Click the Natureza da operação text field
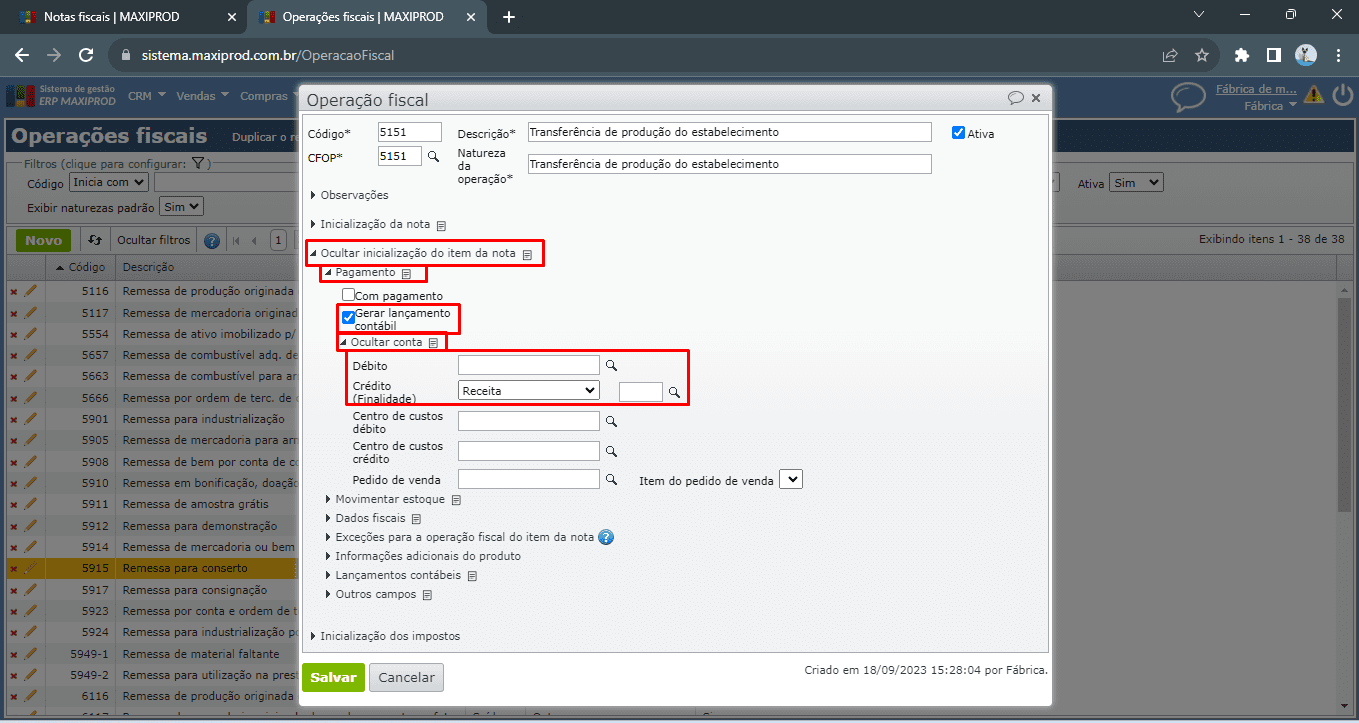The width and height of the screenshot is (1359, 723). [x=729, y=164]
